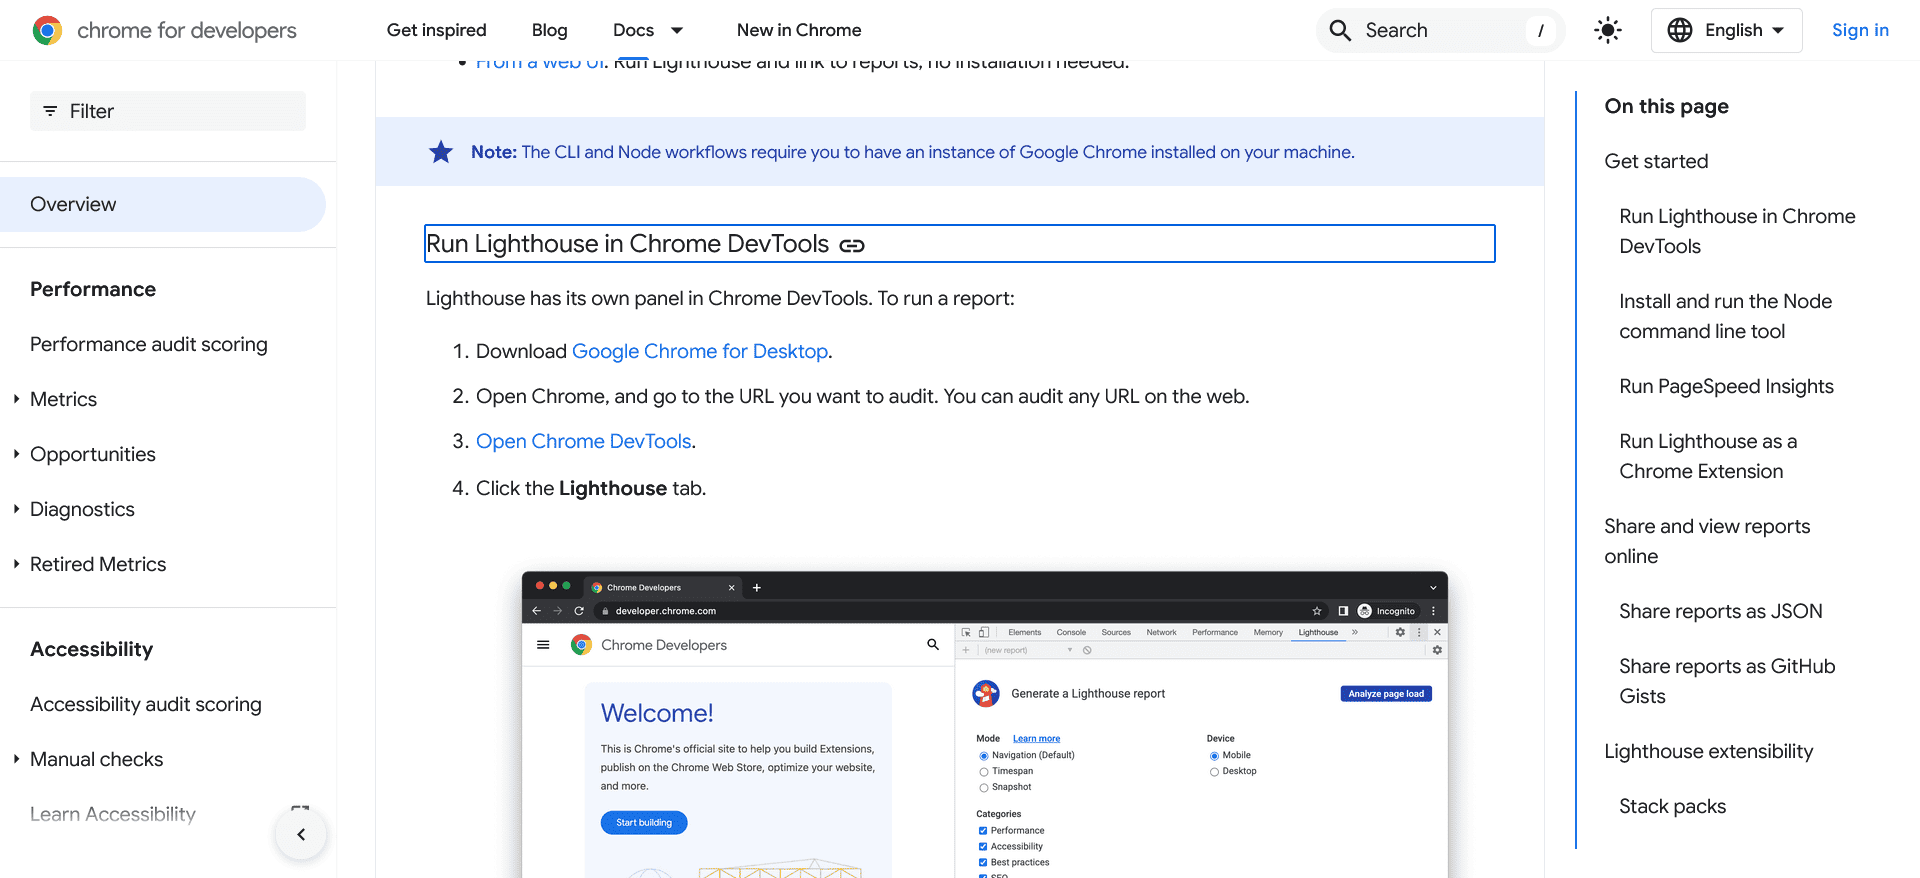1920x878 pixels.
Task: Click the heading anchor link icon
Action: [x=852, y=245]
